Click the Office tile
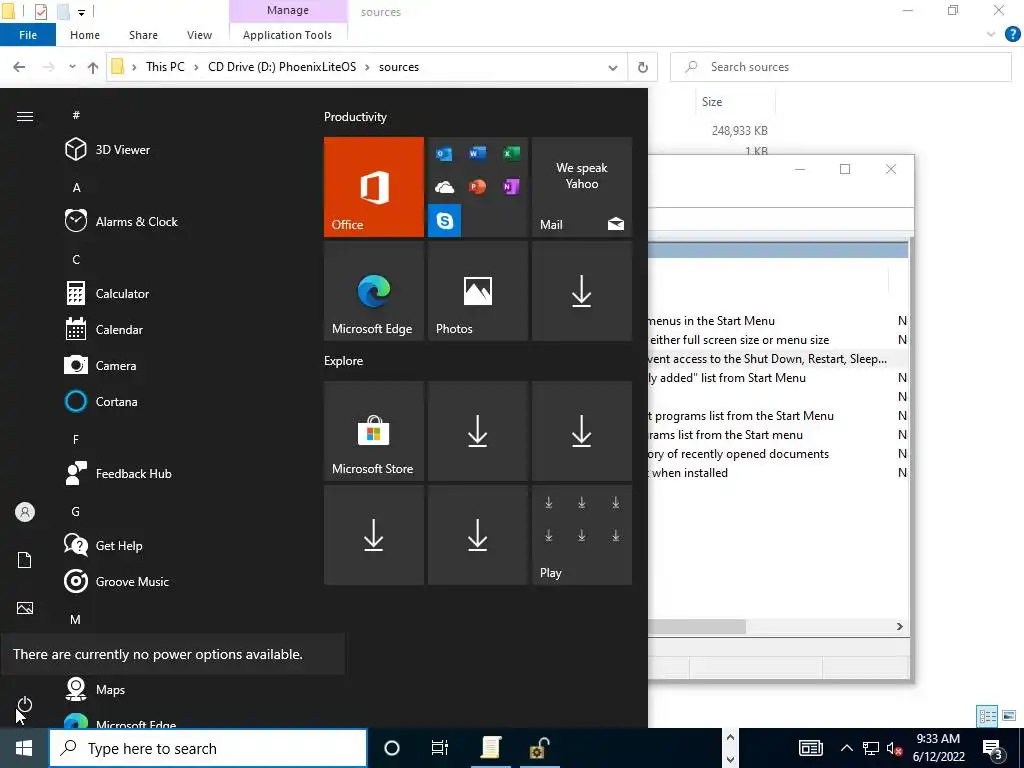Screen dimensions: 1024x768 pos(374,187)
